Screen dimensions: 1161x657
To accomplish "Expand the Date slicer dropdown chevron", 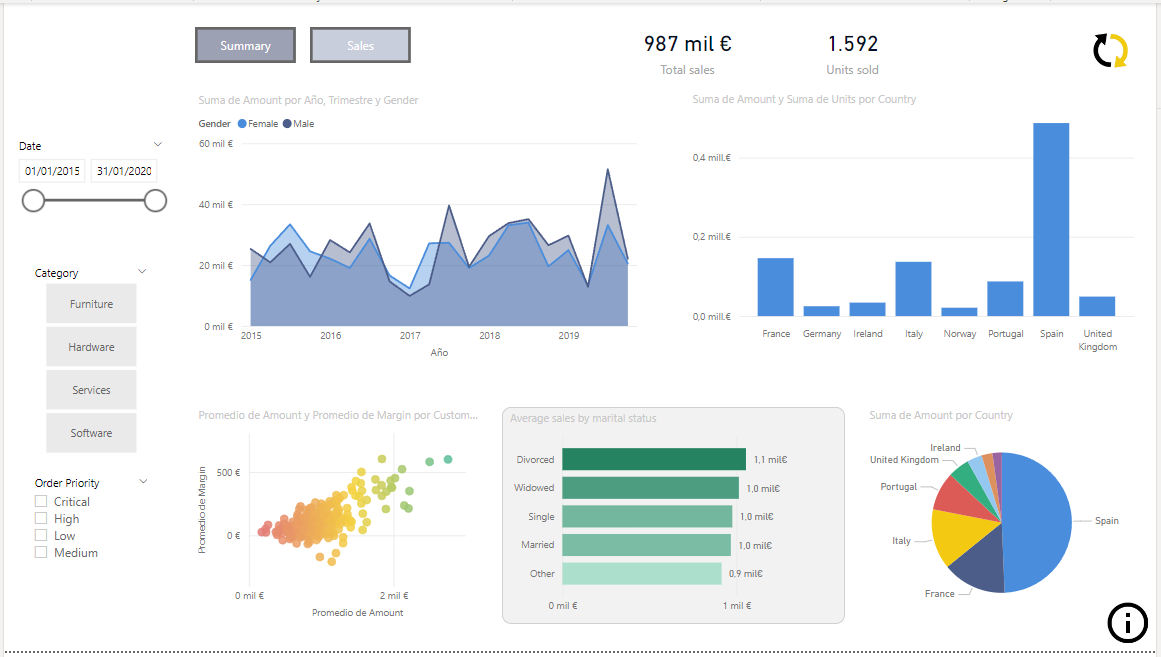I will pyautogui.click(x=157, y=145).
